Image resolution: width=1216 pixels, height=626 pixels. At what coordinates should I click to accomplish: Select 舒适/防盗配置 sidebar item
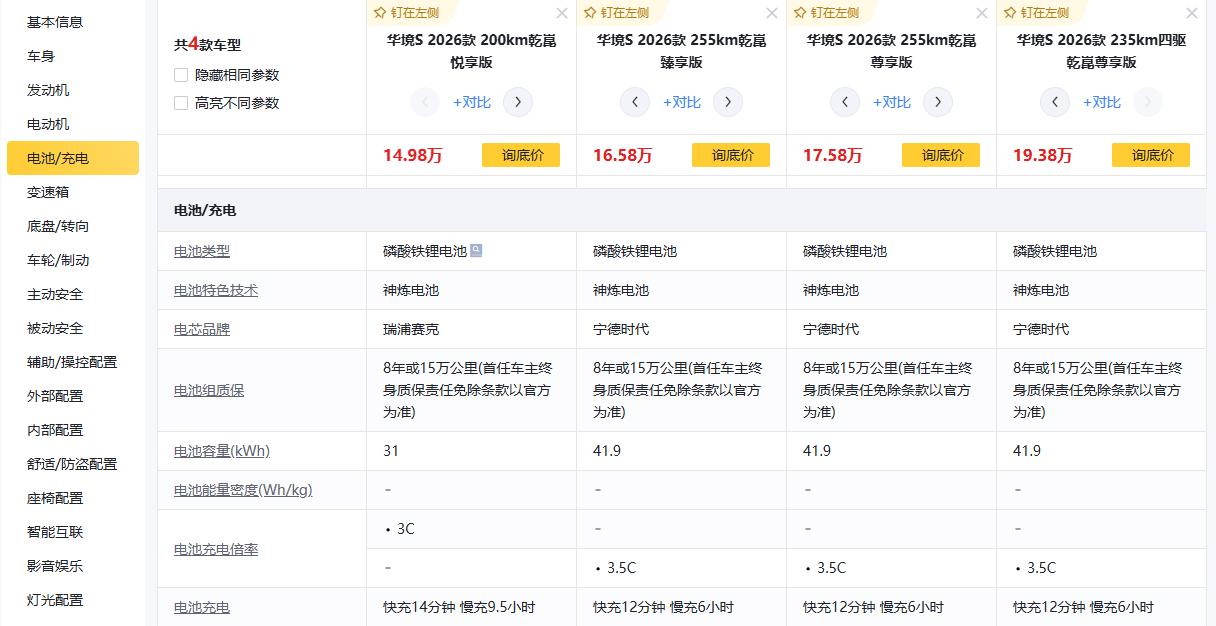[x=73, y=464]
